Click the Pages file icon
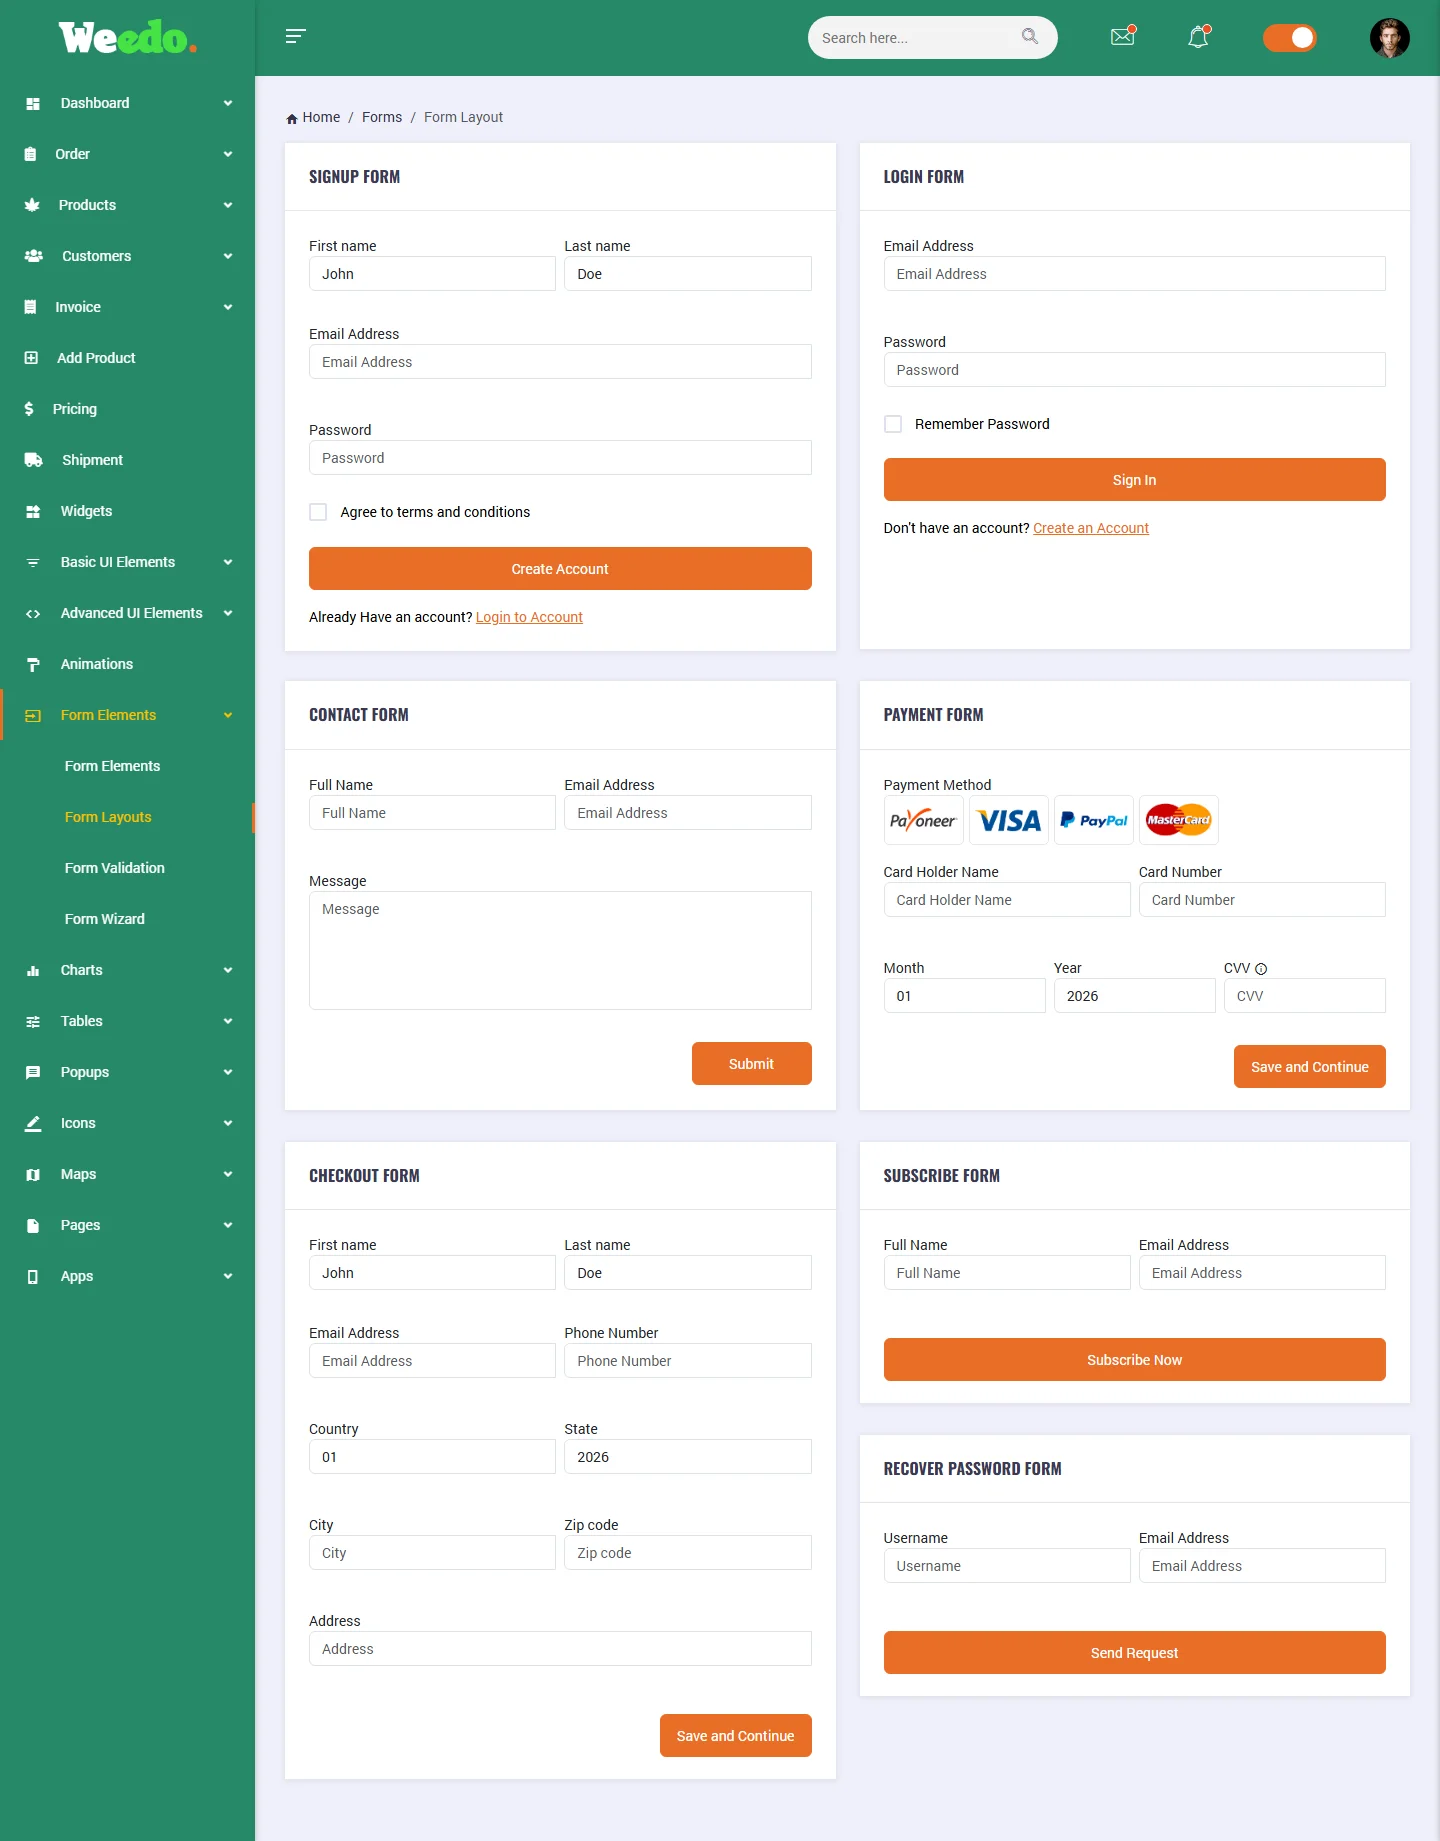Image resolution: width=1440 pixels, height=1841 pixels. (x=33, y=1225)
